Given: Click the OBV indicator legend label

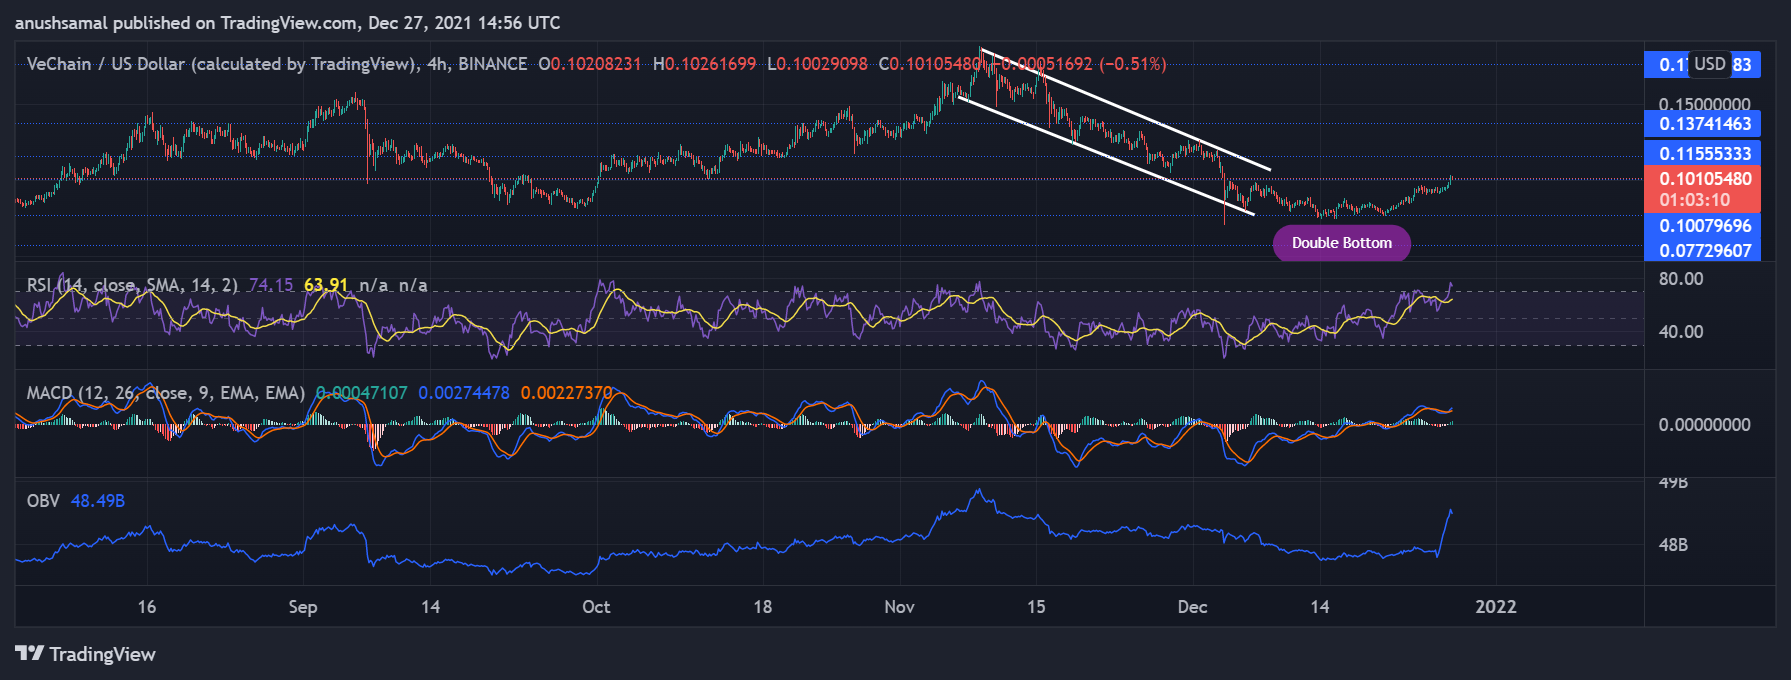Looking at the screenshot, I should click(43, 501).
